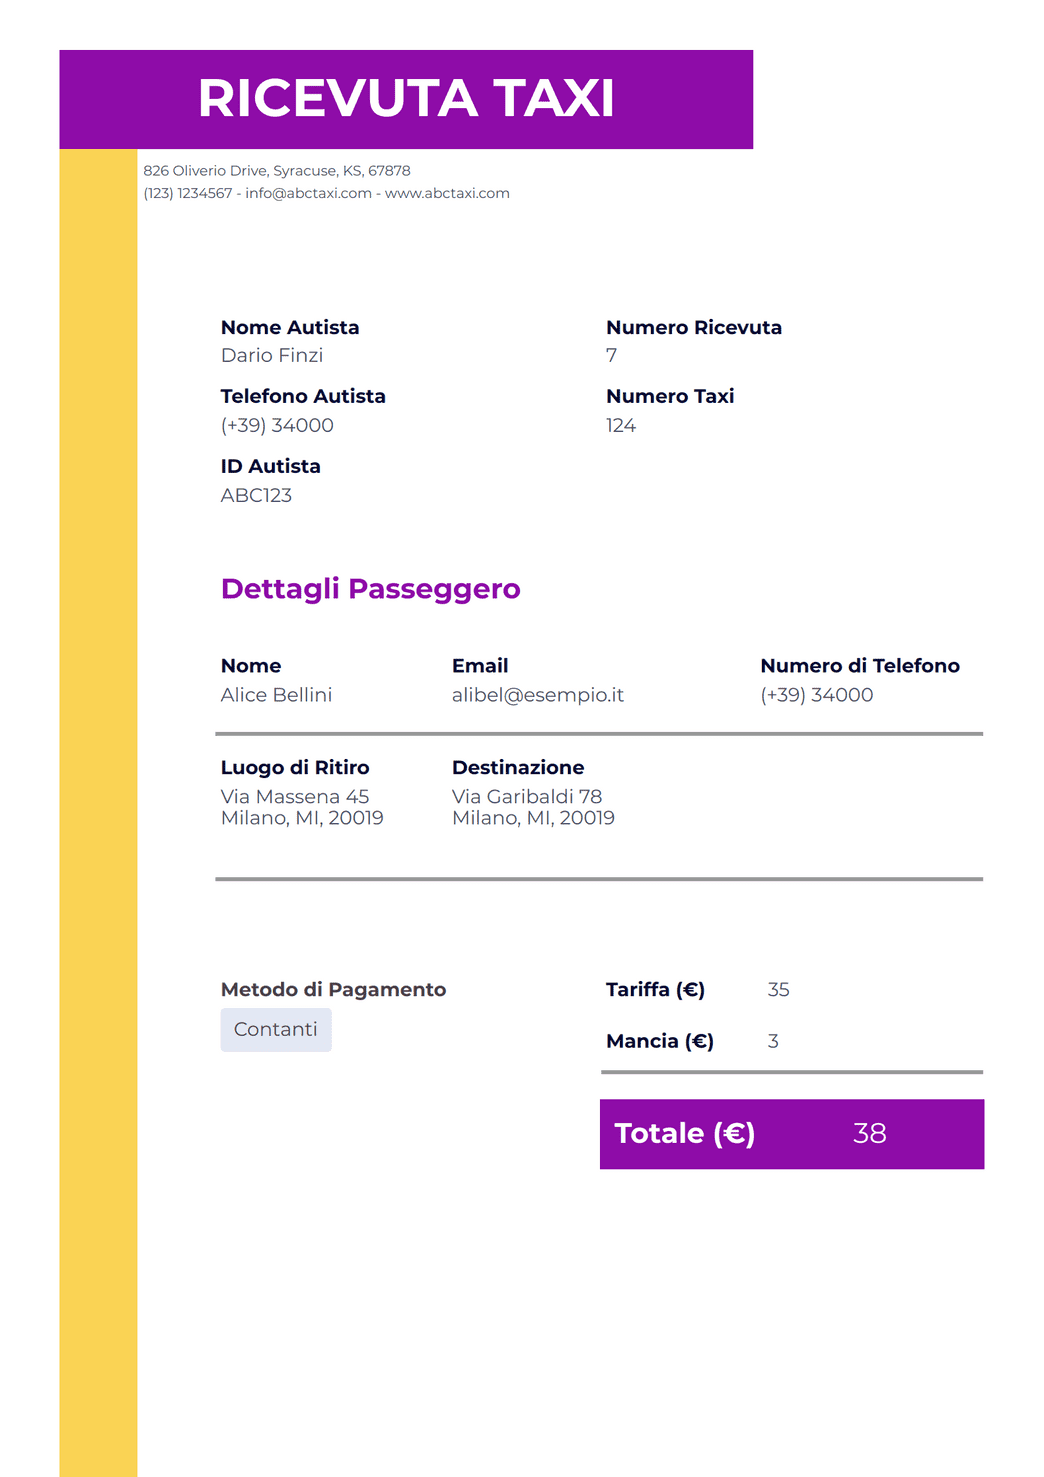Select the passenger Numero di Telefono value
The height and width of the screenshot is (1477, 1044).
click(817, 695)
